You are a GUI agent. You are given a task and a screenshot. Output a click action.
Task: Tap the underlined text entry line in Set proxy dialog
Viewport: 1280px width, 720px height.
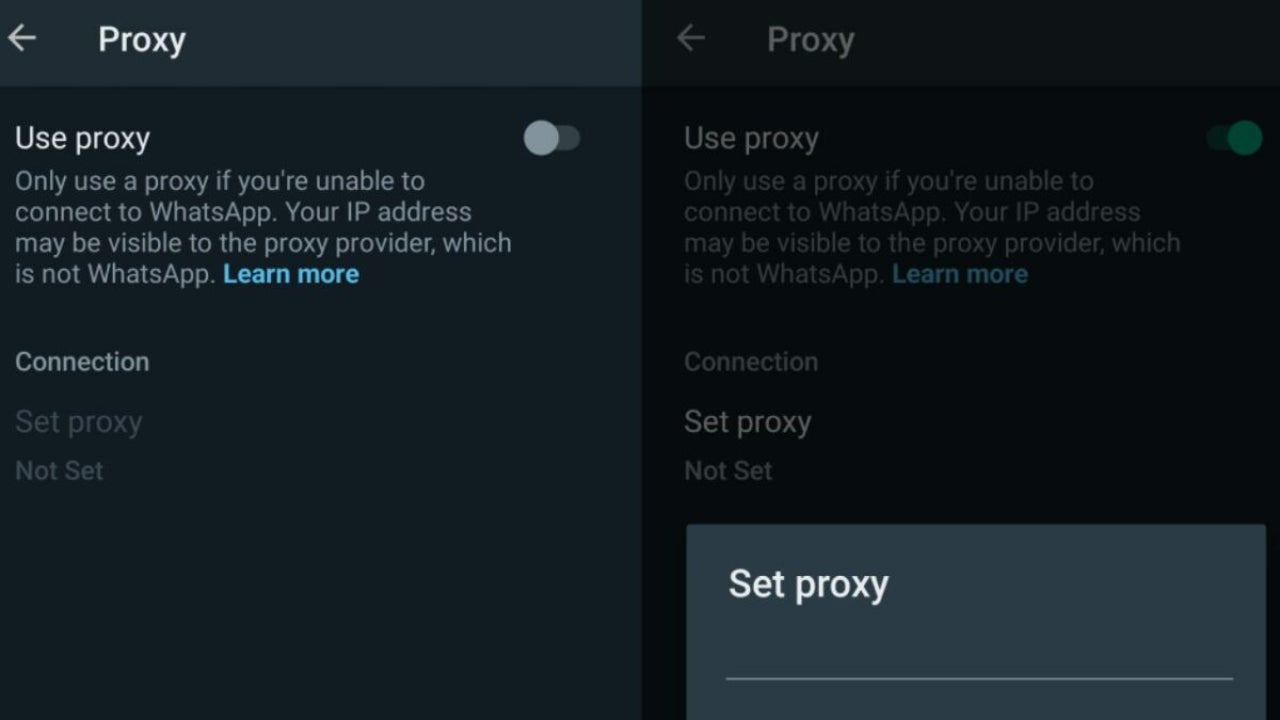[x=978, y=680]
